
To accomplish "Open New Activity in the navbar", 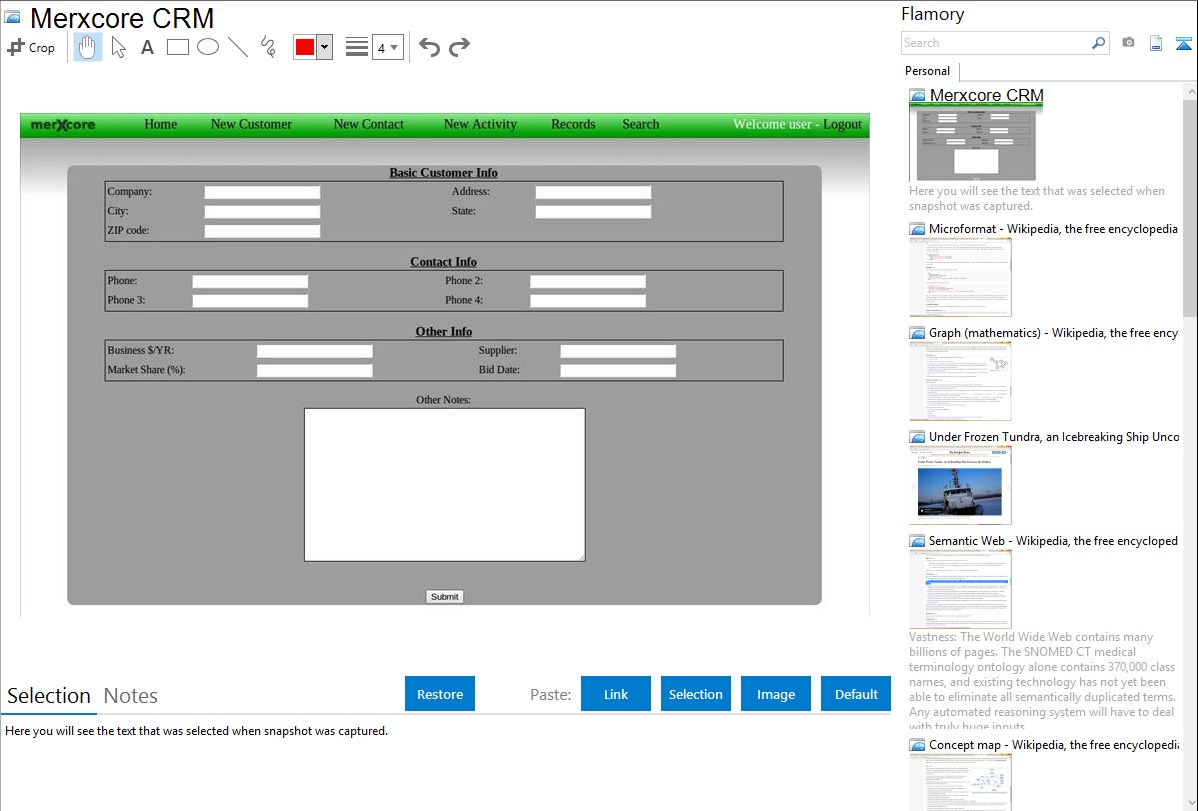I will coord(481,125).
